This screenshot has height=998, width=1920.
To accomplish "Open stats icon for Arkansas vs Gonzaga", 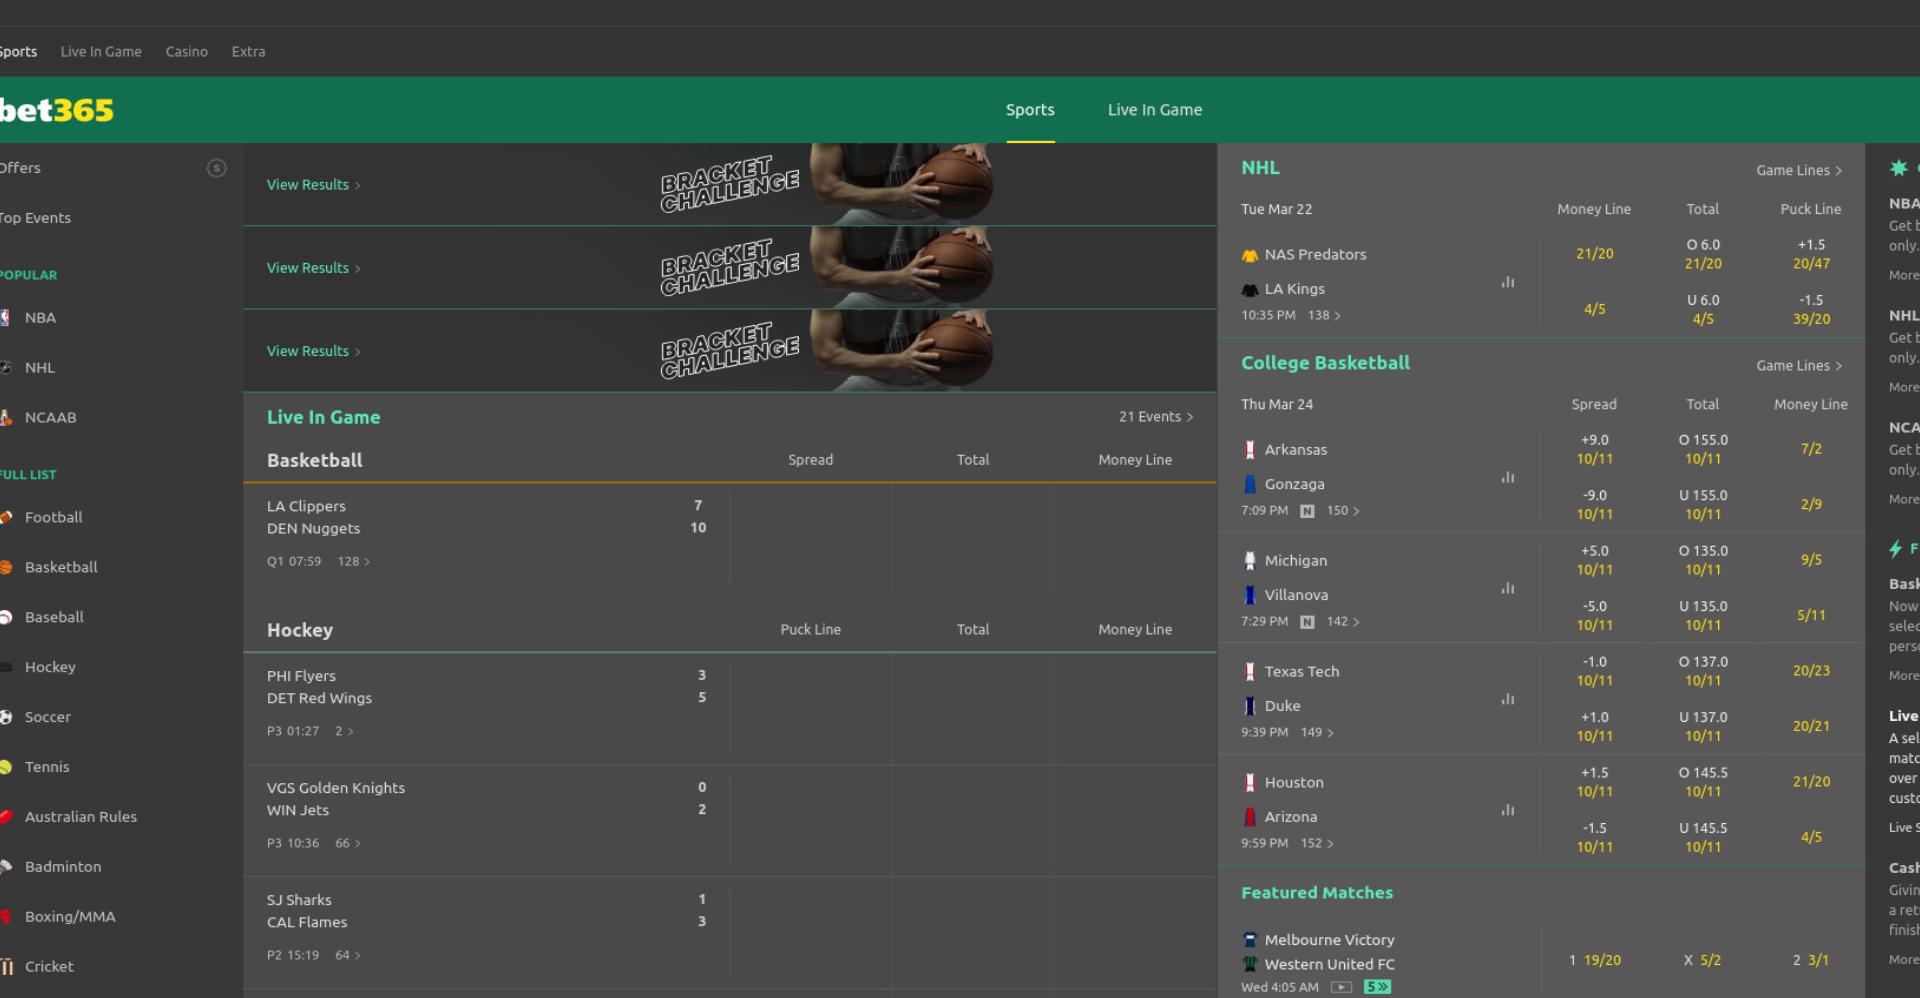I will 1508,478.
